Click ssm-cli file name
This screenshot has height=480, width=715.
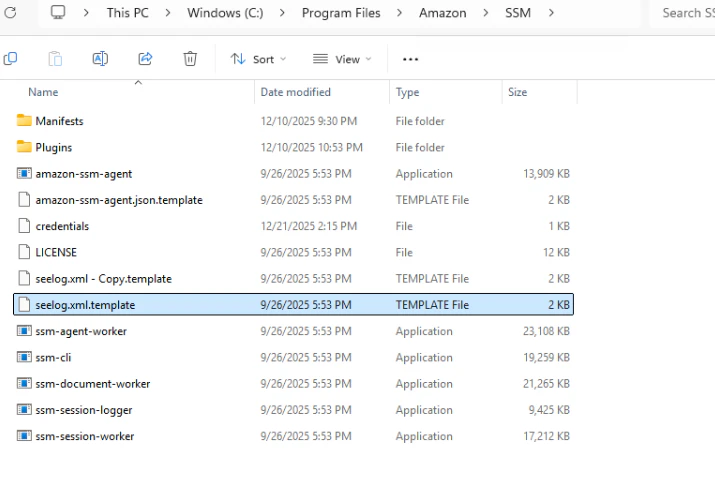click(53, 357)
